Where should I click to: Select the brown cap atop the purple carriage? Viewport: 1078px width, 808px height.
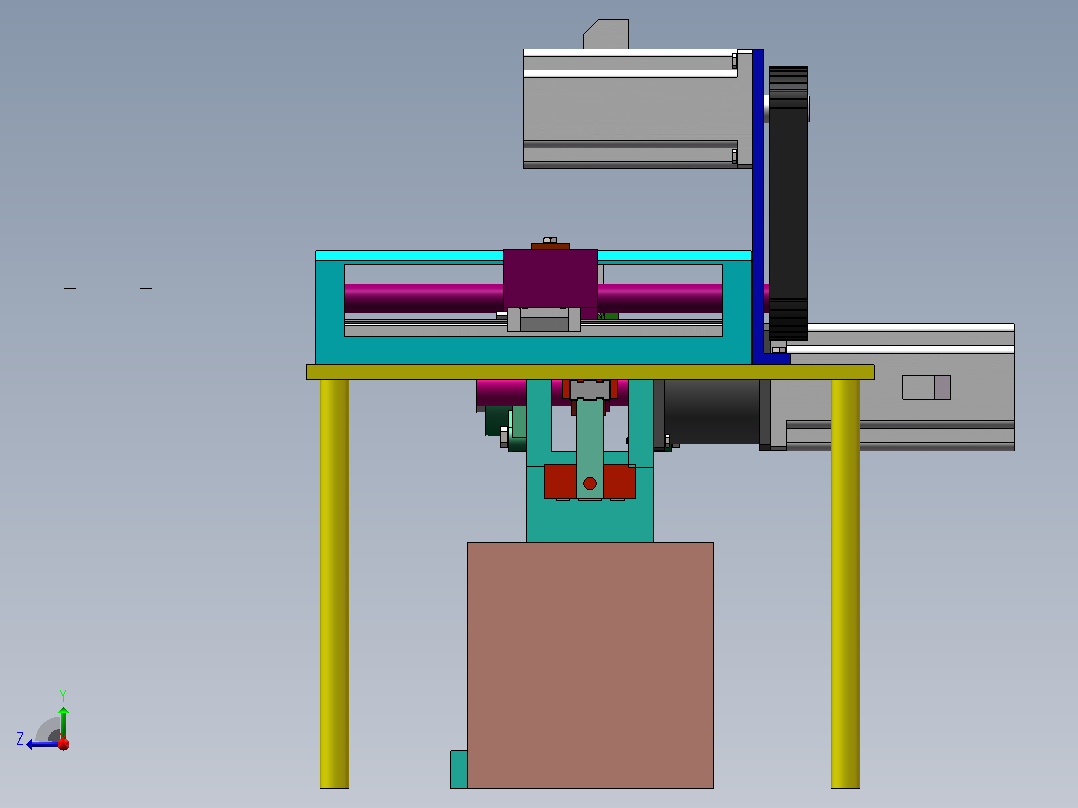point(550,246)
